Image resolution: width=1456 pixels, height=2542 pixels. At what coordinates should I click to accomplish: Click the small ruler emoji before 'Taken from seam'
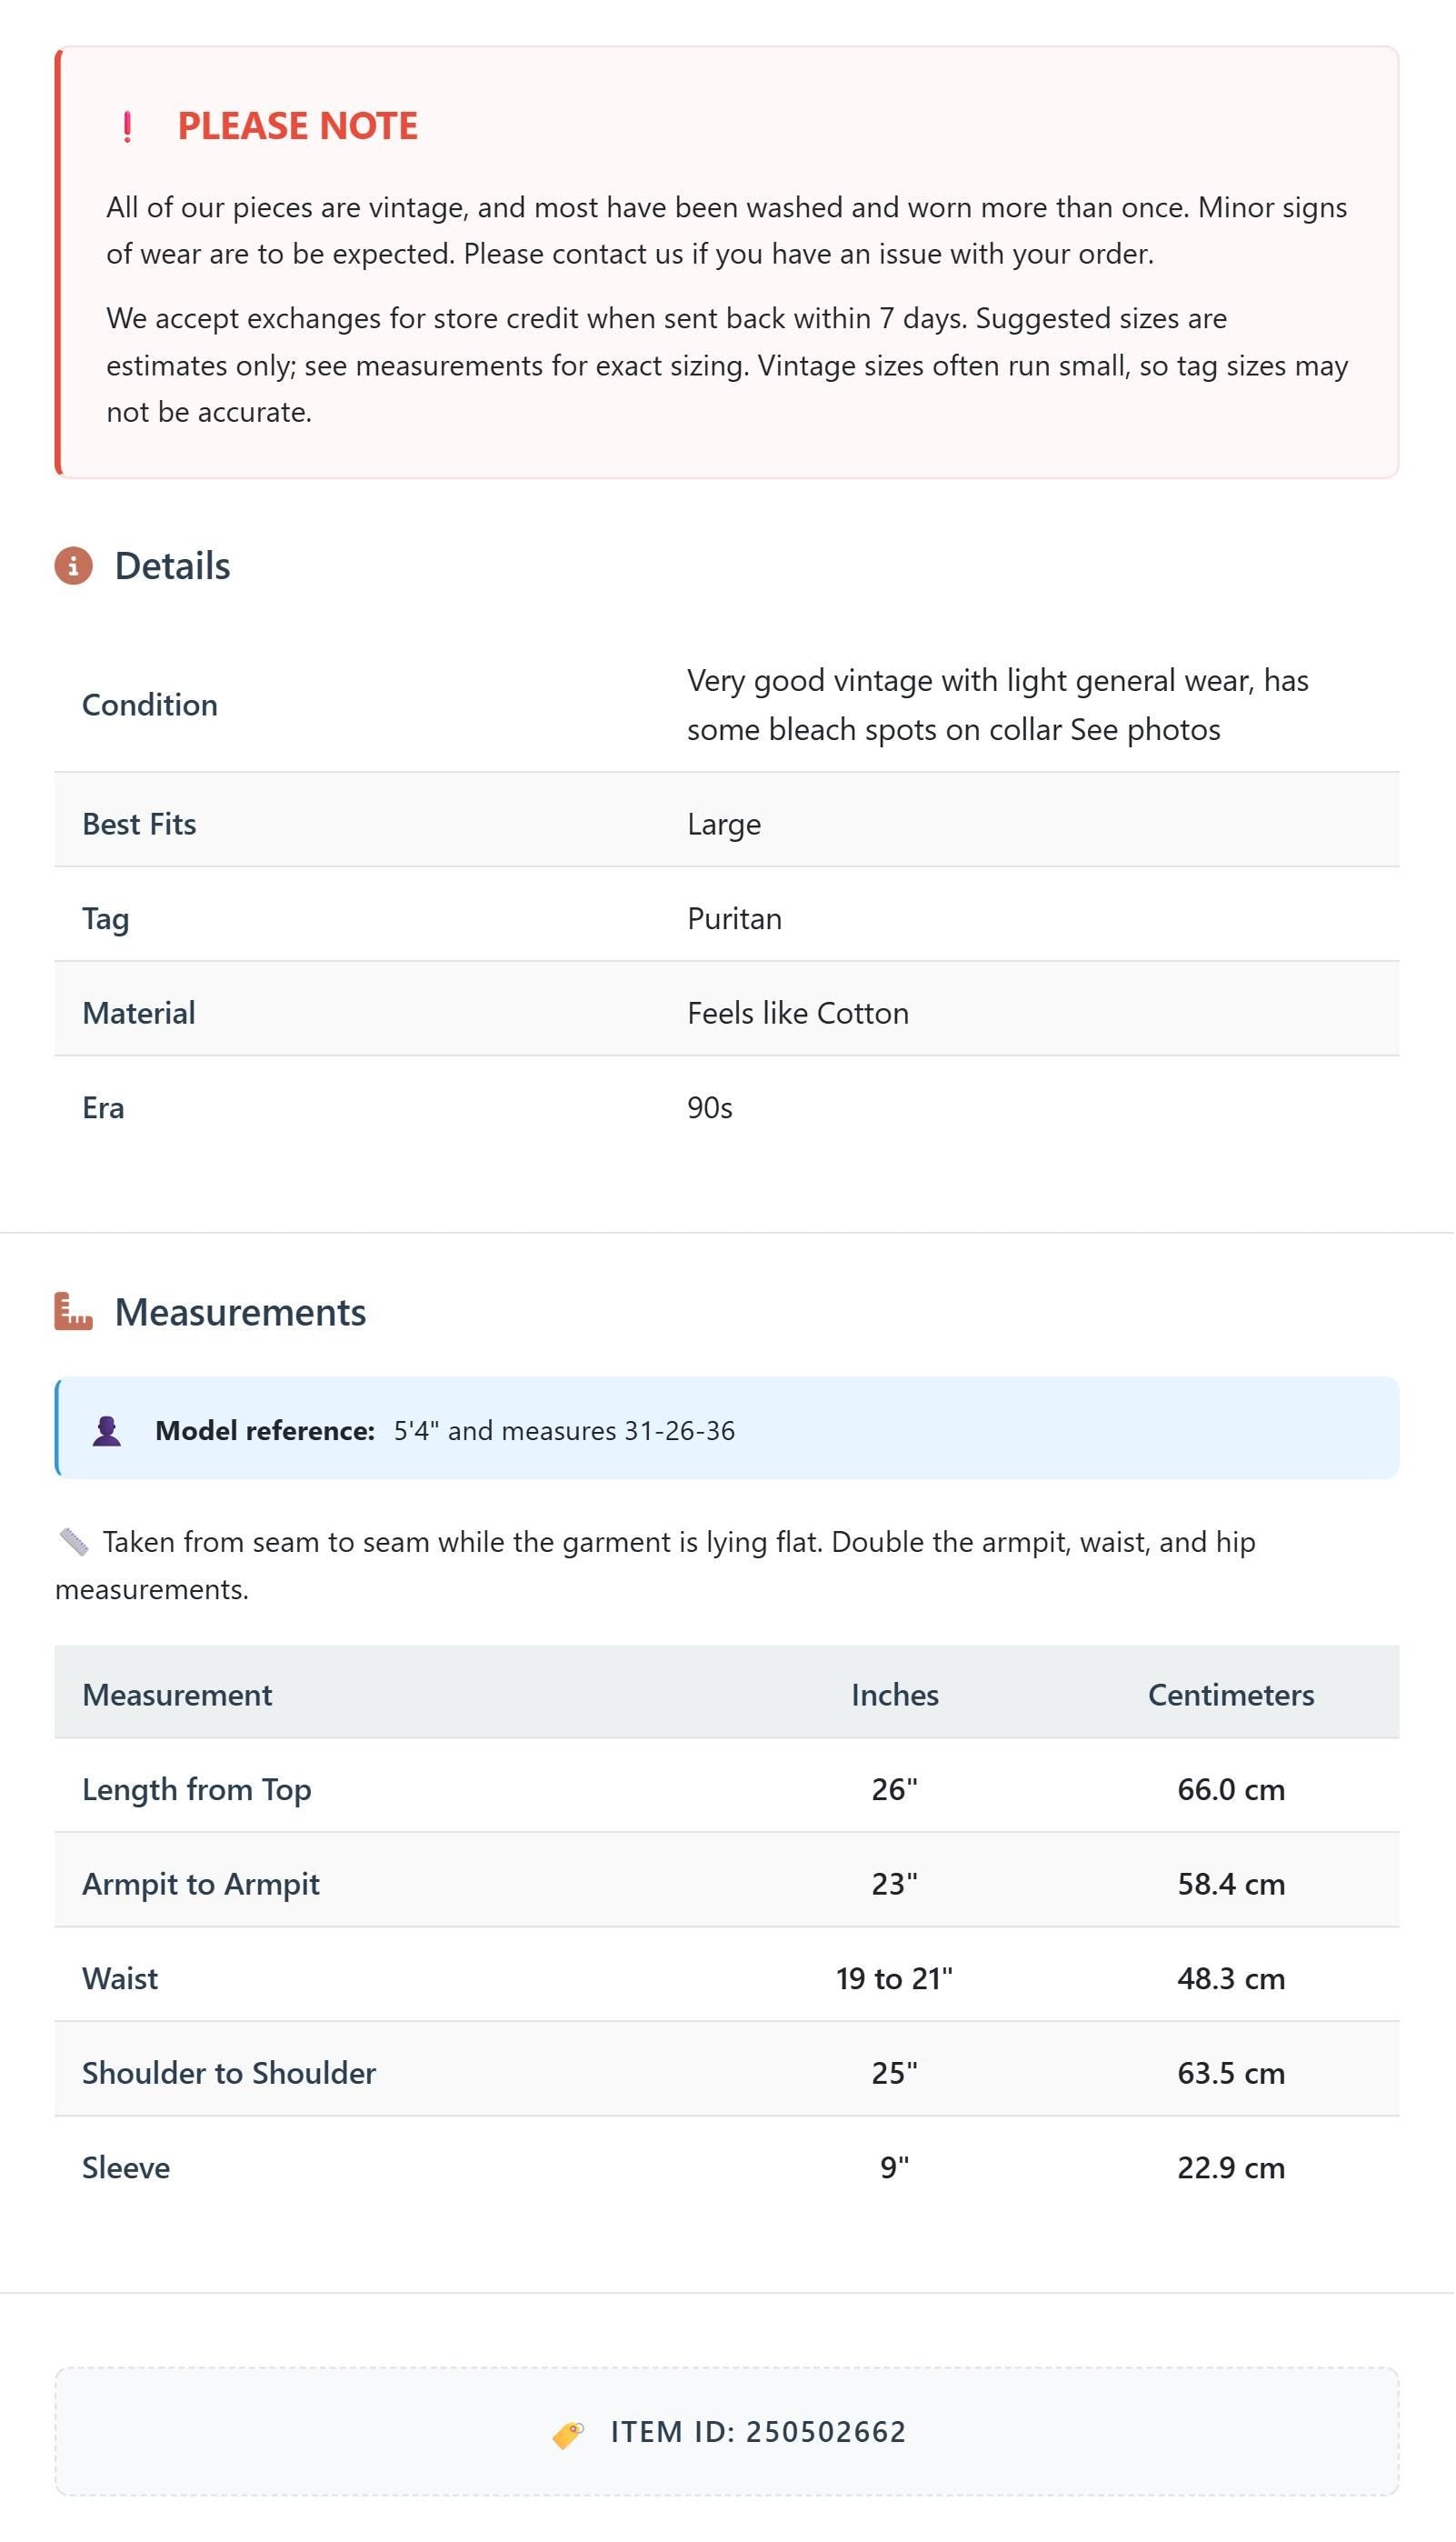[x=74, y=1542]
